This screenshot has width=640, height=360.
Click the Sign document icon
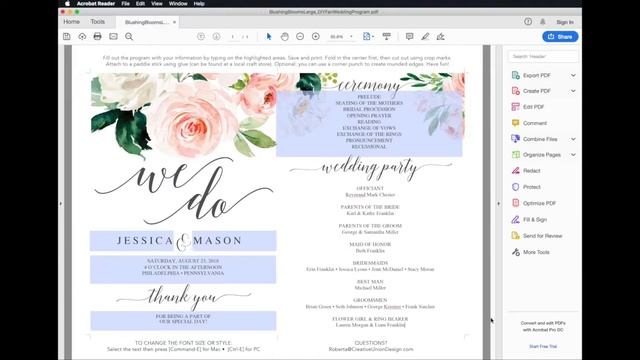tap(440, 37)
